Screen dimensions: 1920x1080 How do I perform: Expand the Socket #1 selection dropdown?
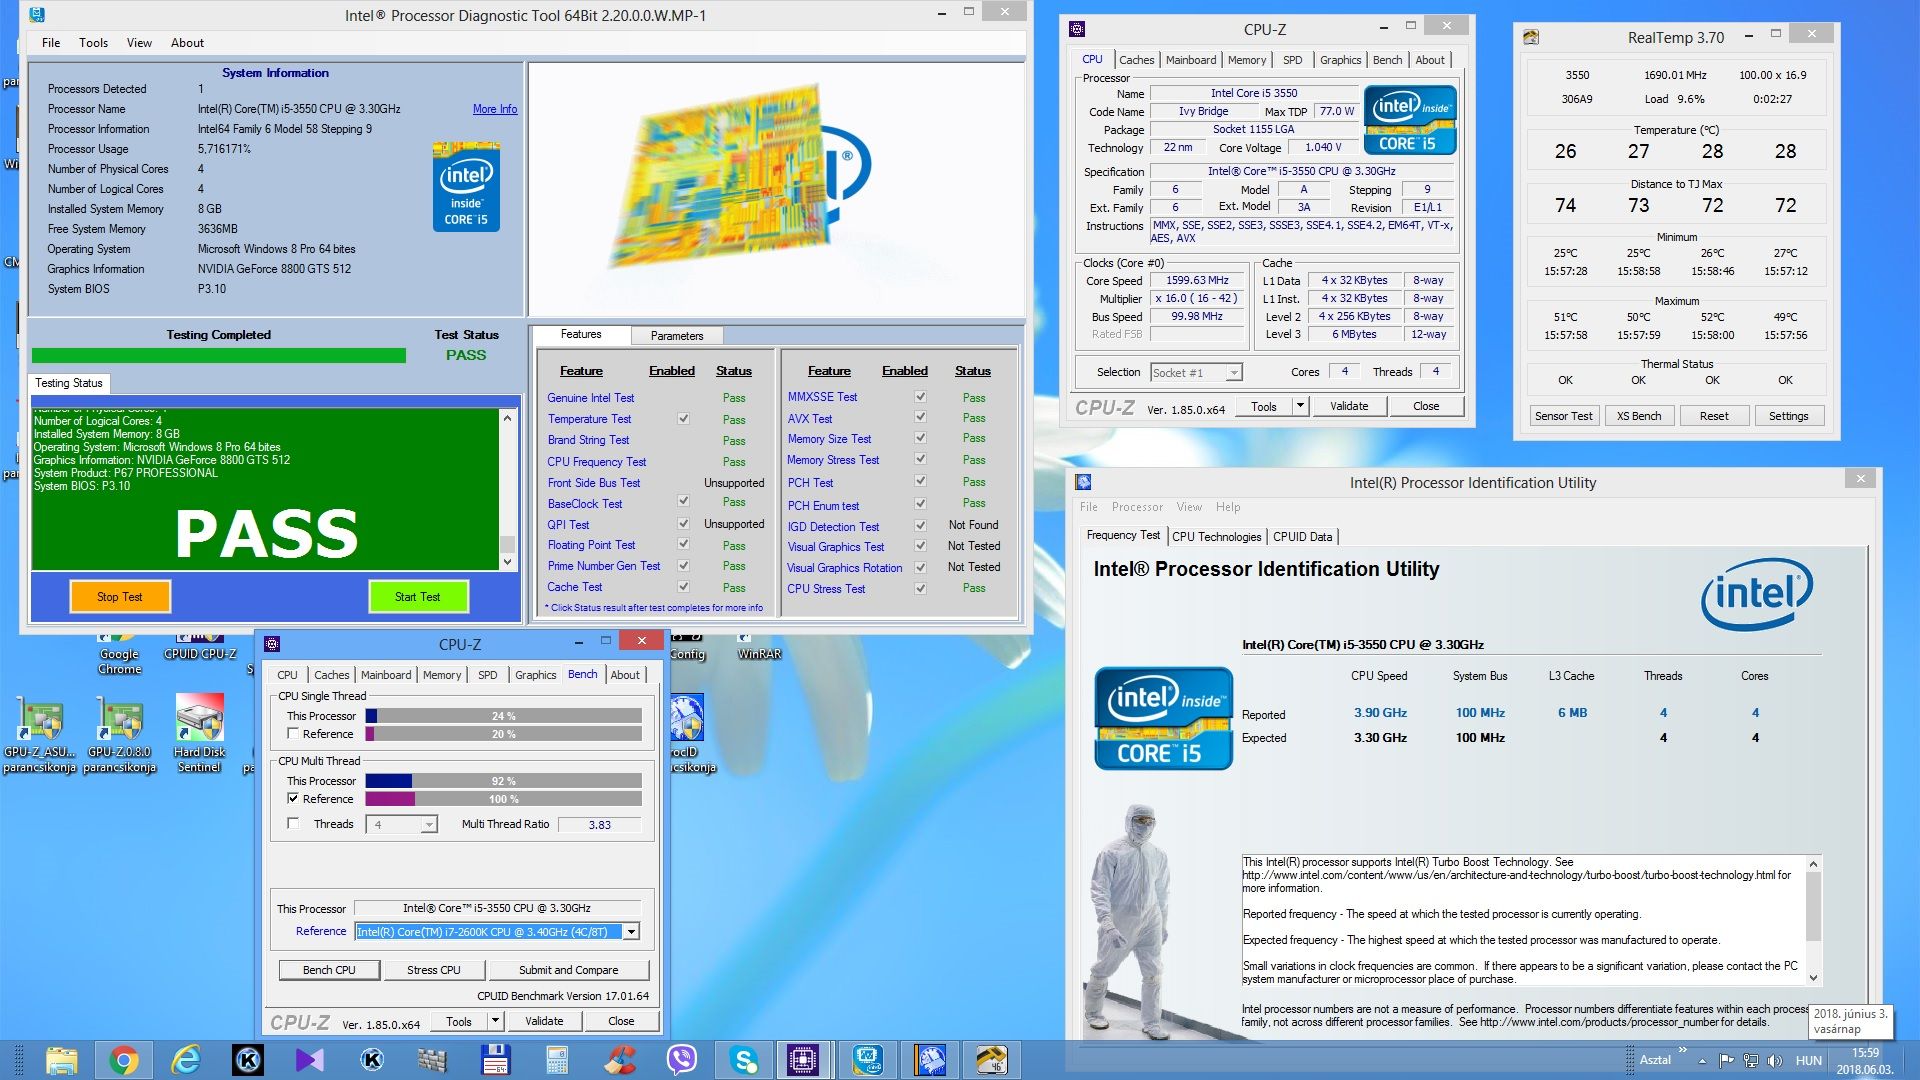1234,373
